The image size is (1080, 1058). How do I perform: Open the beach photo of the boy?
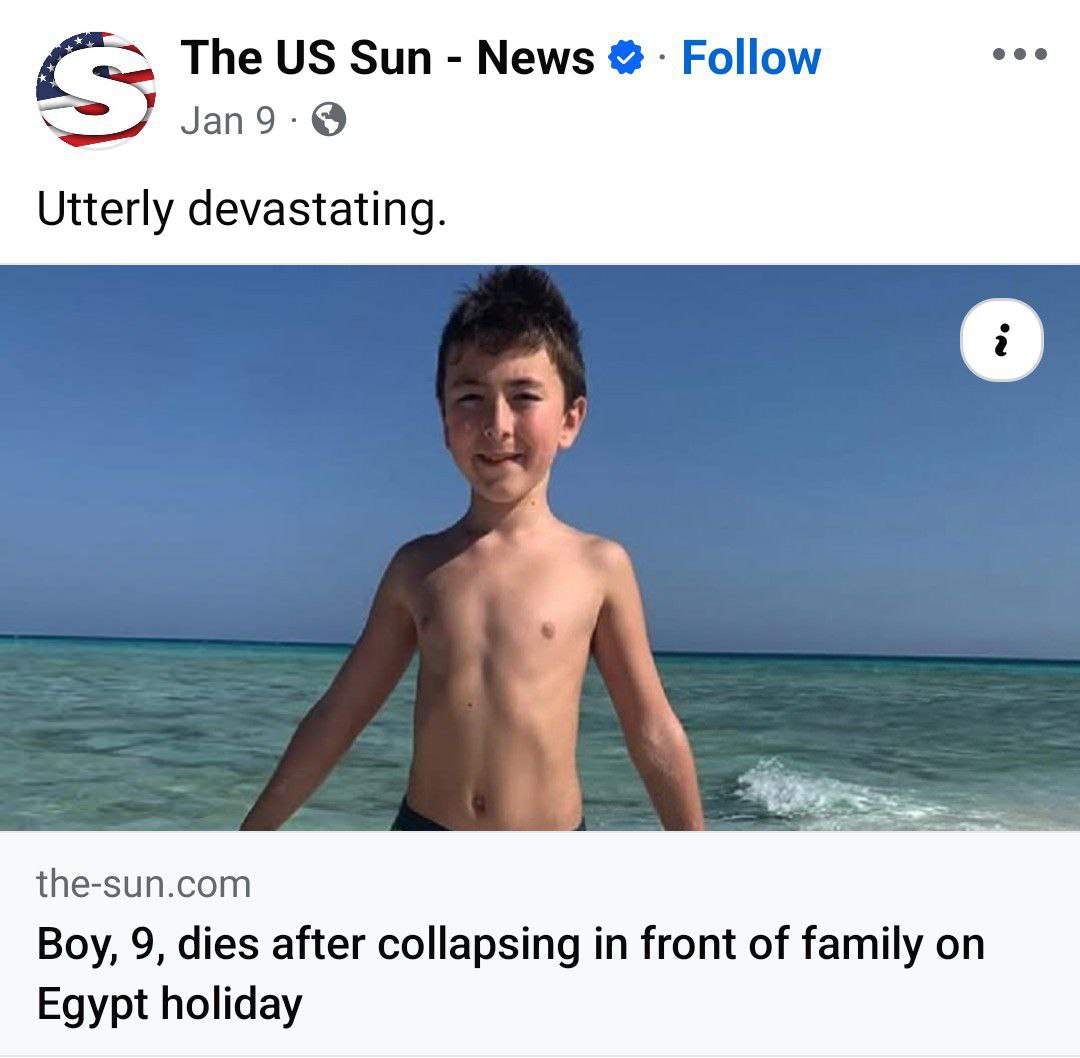(x=540, y=548)
